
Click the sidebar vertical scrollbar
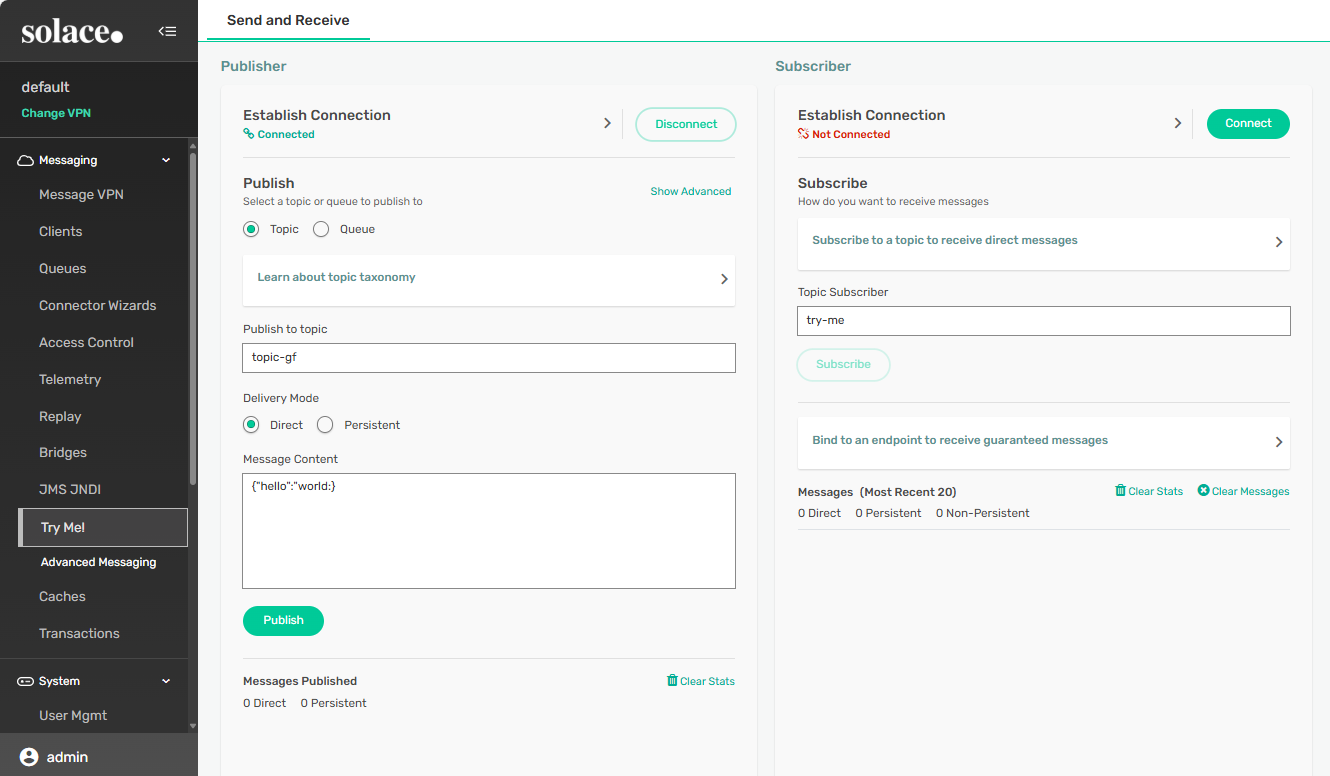click(192, 320)
